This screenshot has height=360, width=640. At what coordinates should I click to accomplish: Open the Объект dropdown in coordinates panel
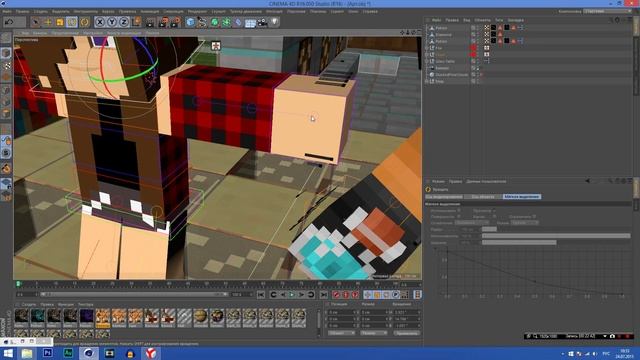point(341,333)
